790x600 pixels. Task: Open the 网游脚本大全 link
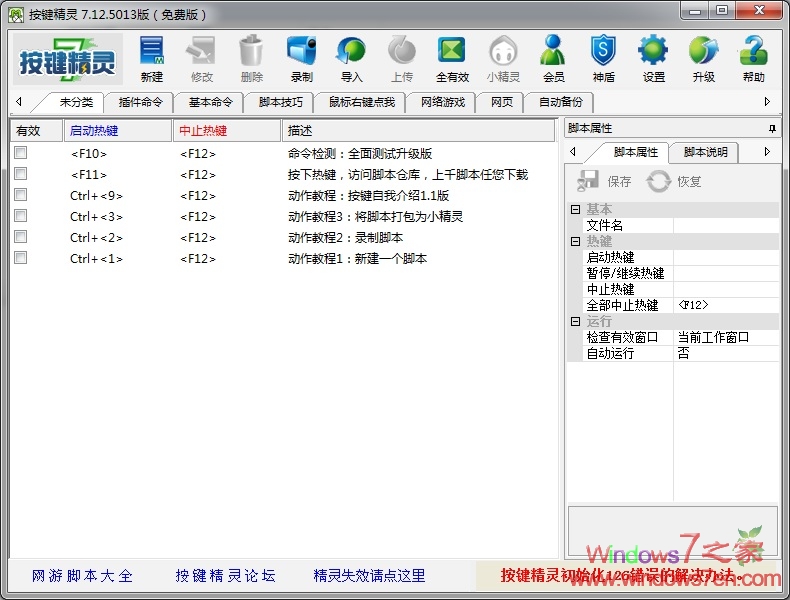click(x=82, y=576)
